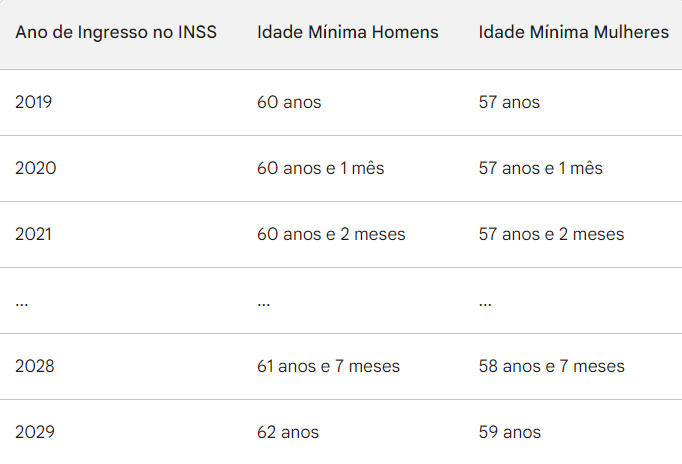This screenshot has height=464, width=682.
Task: Click the '60 anos' men's age cell
Action: tap(289, 102)
